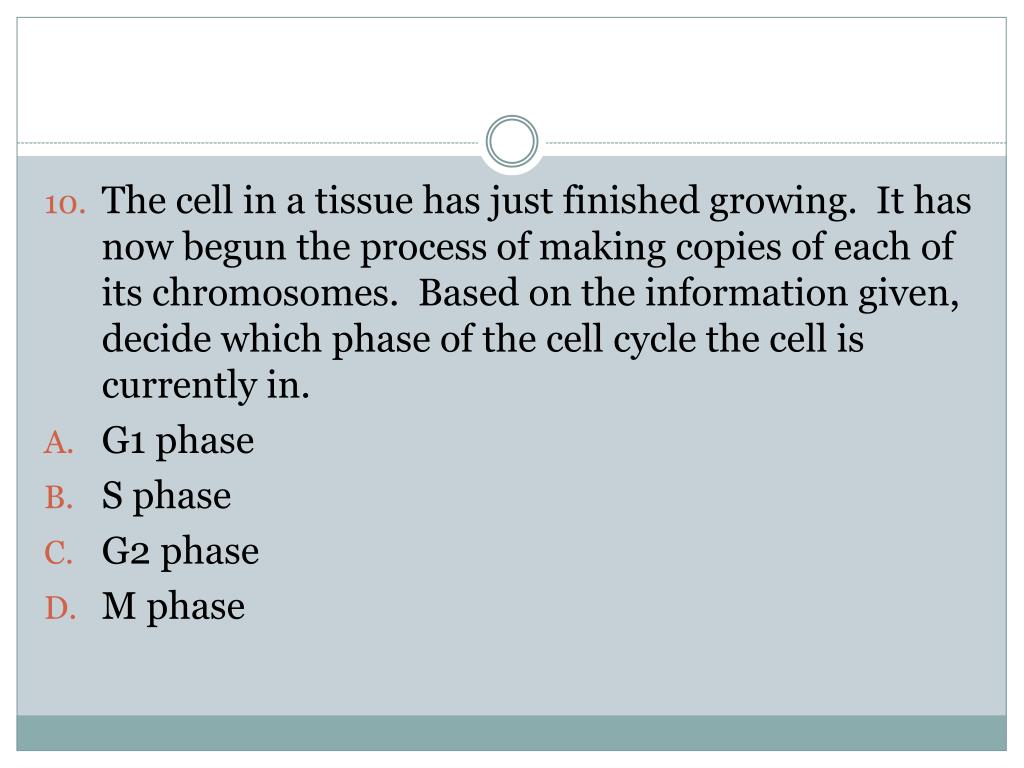Select answer option G1 phase
1024x768 pixels.
point(178,441)
